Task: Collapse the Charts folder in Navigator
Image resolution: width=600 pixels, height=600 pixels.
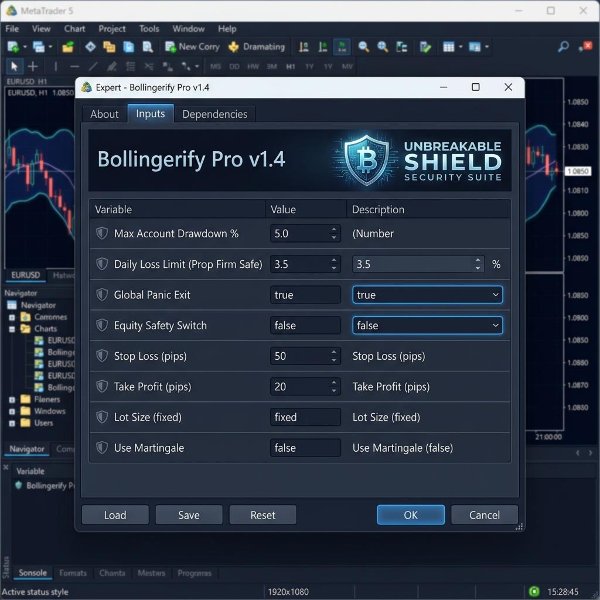Action: (12, 329)
